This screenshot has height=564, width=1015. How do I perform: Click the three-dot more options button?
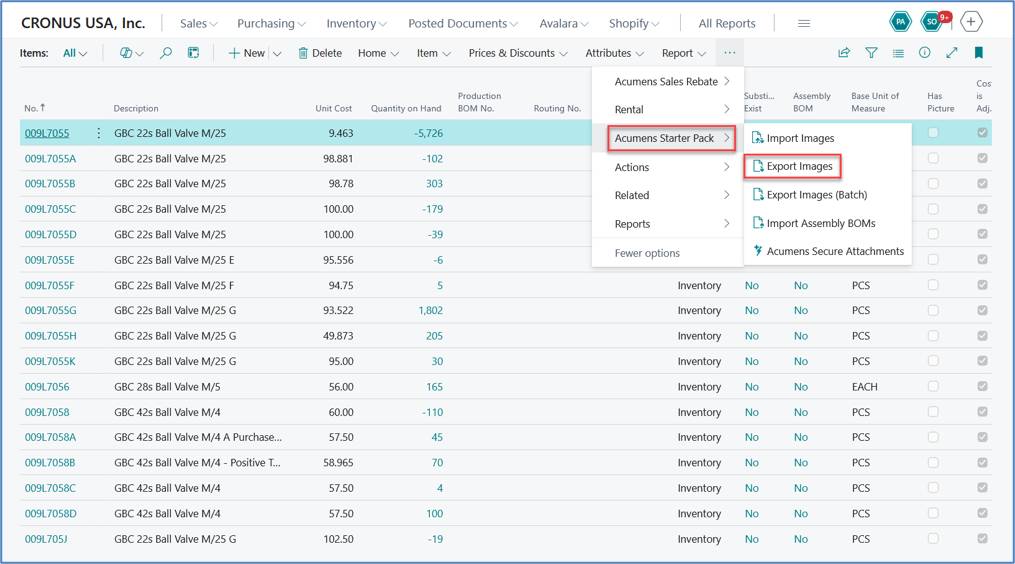pyautogui.click(x=730, y=53)
